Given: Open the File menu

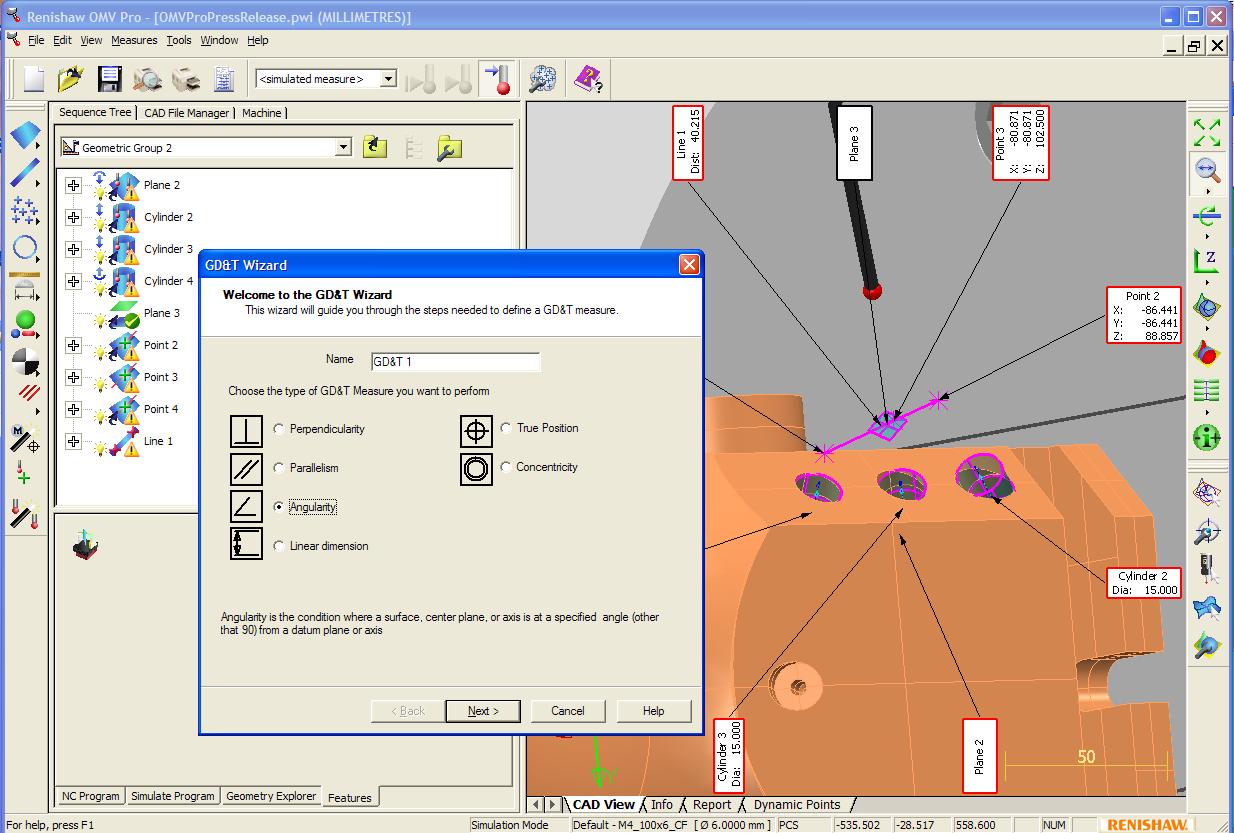Looking at the screenshot, I should 36,40.
